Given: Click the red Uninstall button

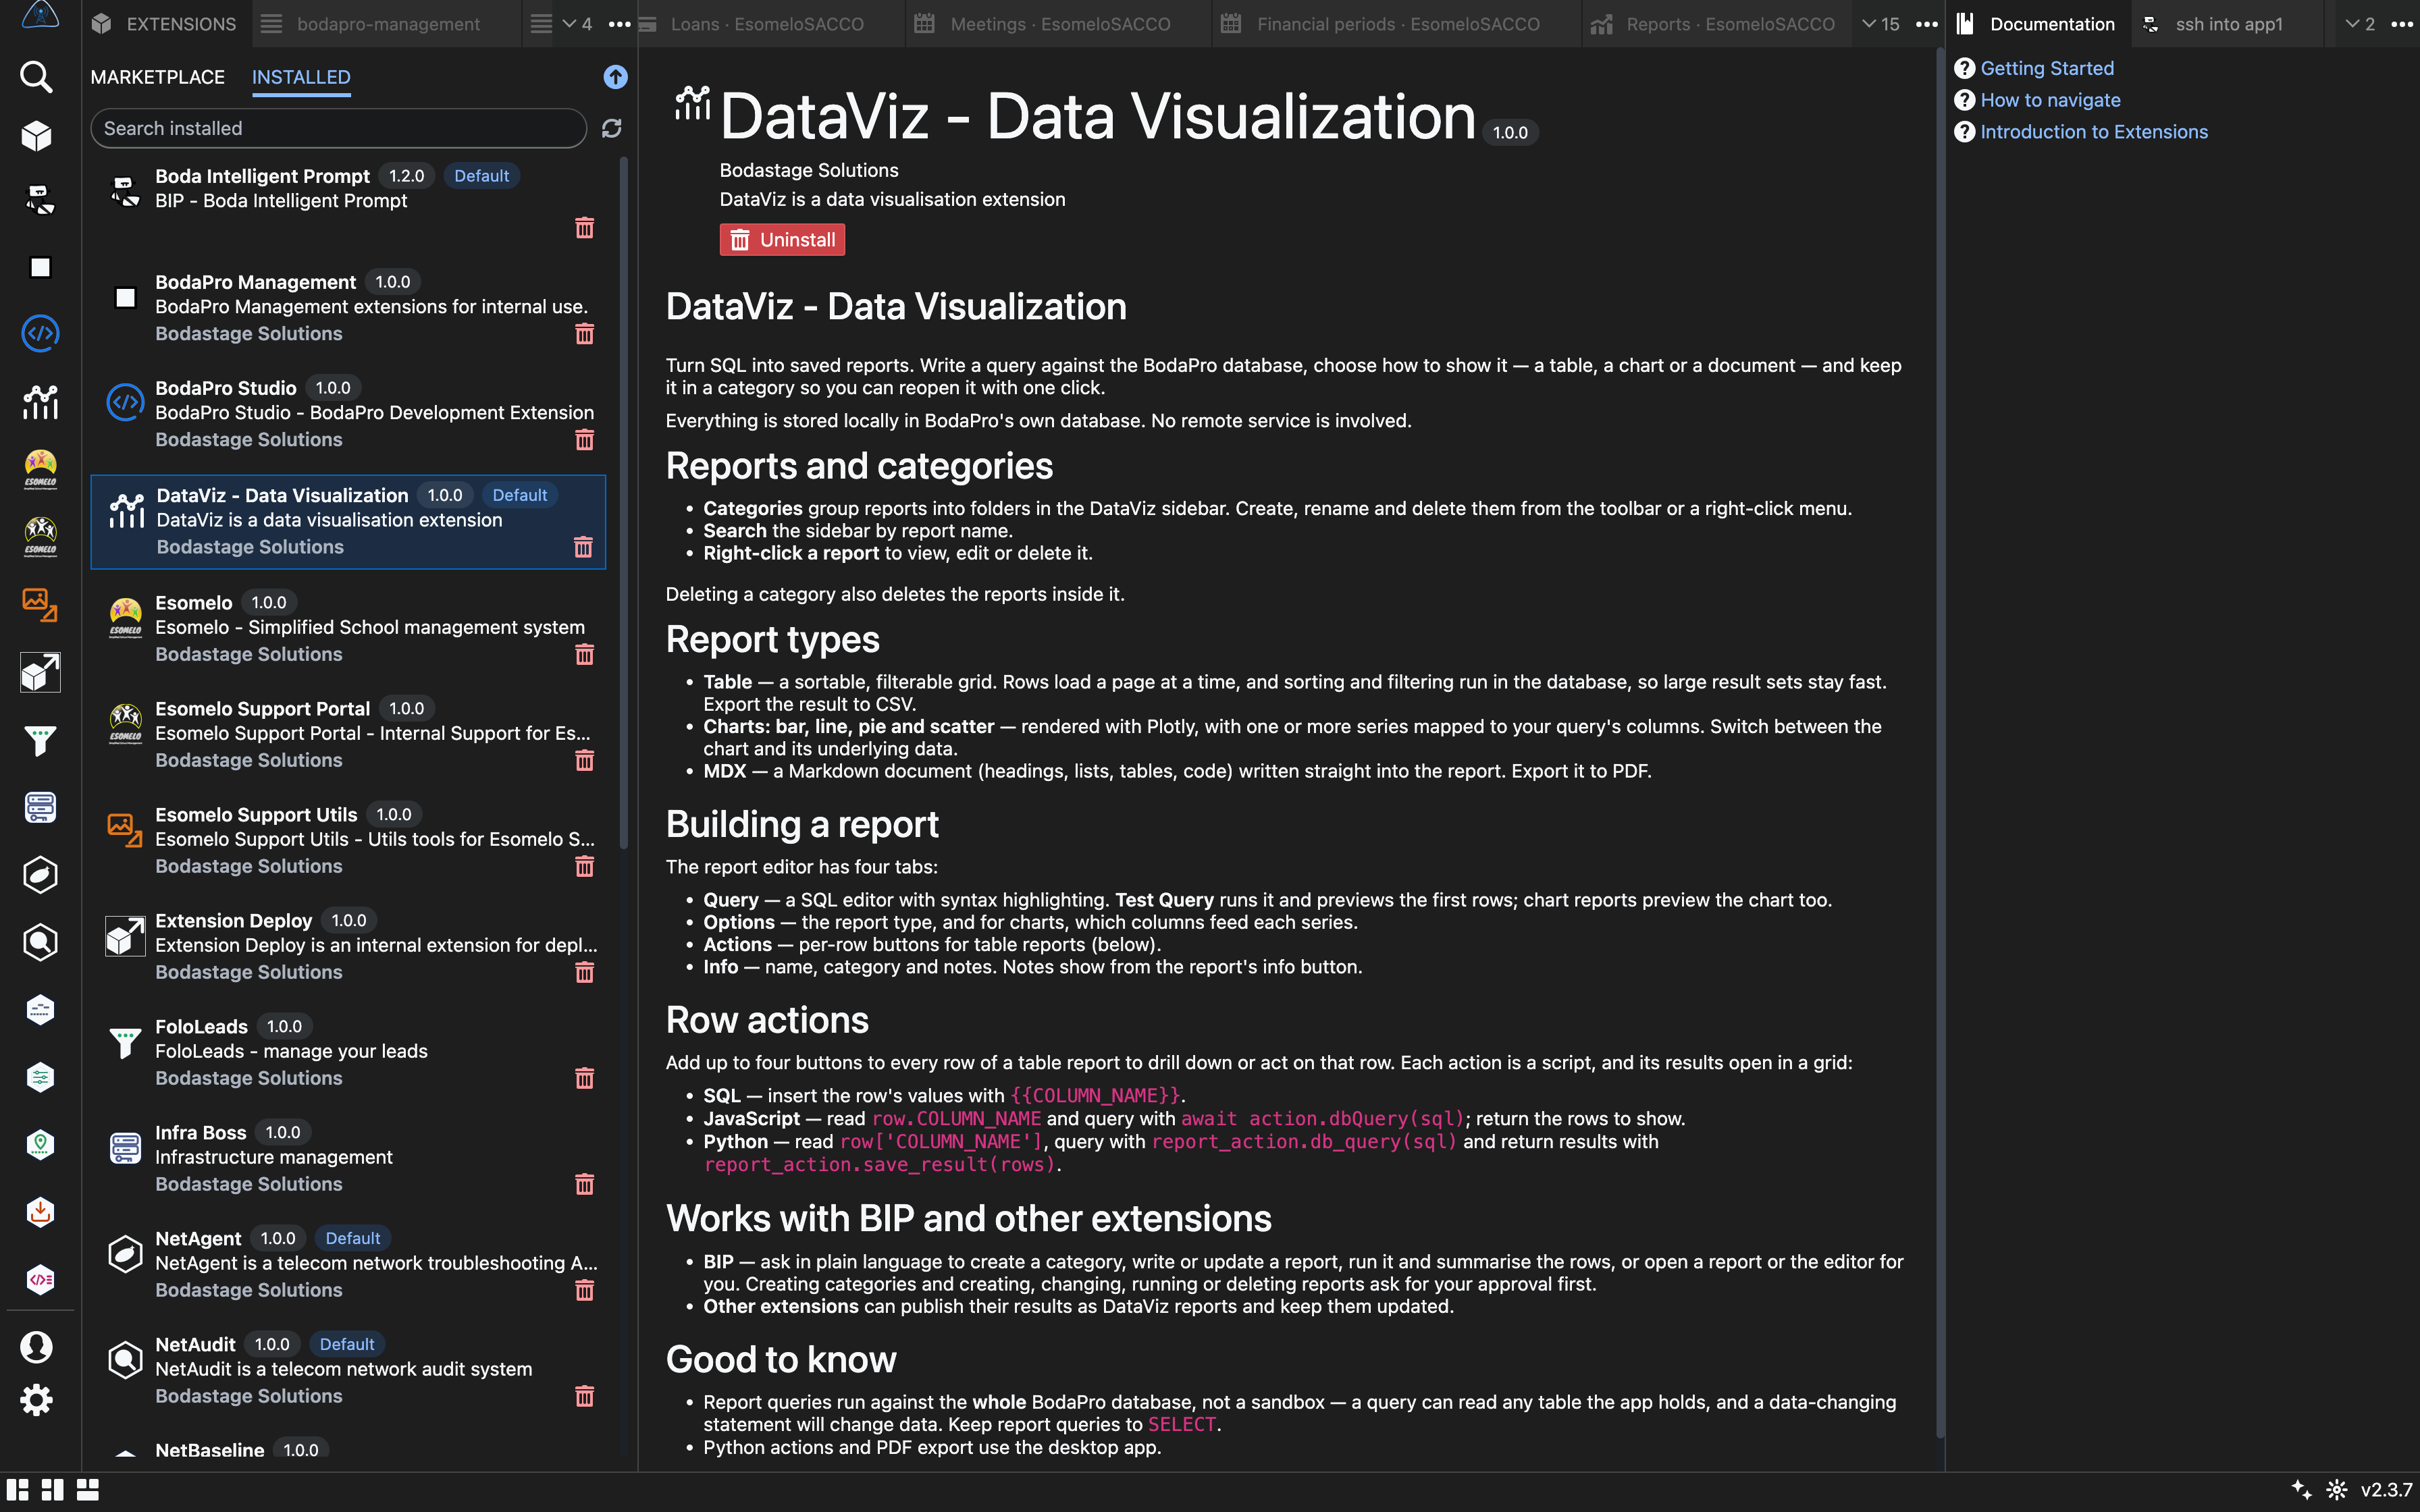Looking at the screenshot, I should [782, 240].
